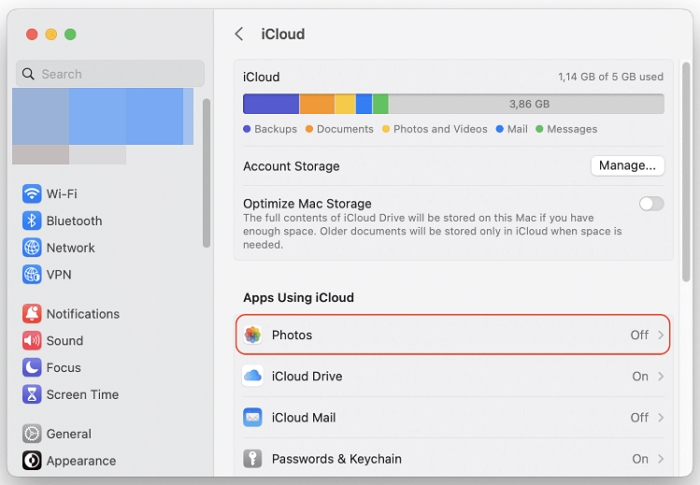Click the Backups legend label
700x485 pixels.
[x=275, y=129]
